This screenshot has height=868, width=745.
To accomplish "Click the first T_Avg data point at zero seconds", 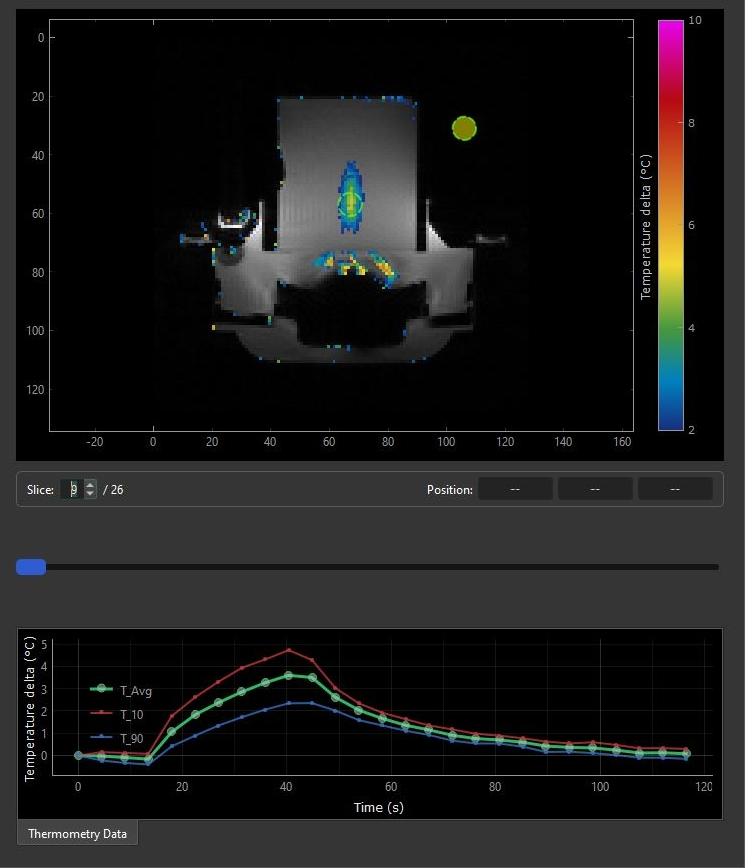I will [78, 755].
